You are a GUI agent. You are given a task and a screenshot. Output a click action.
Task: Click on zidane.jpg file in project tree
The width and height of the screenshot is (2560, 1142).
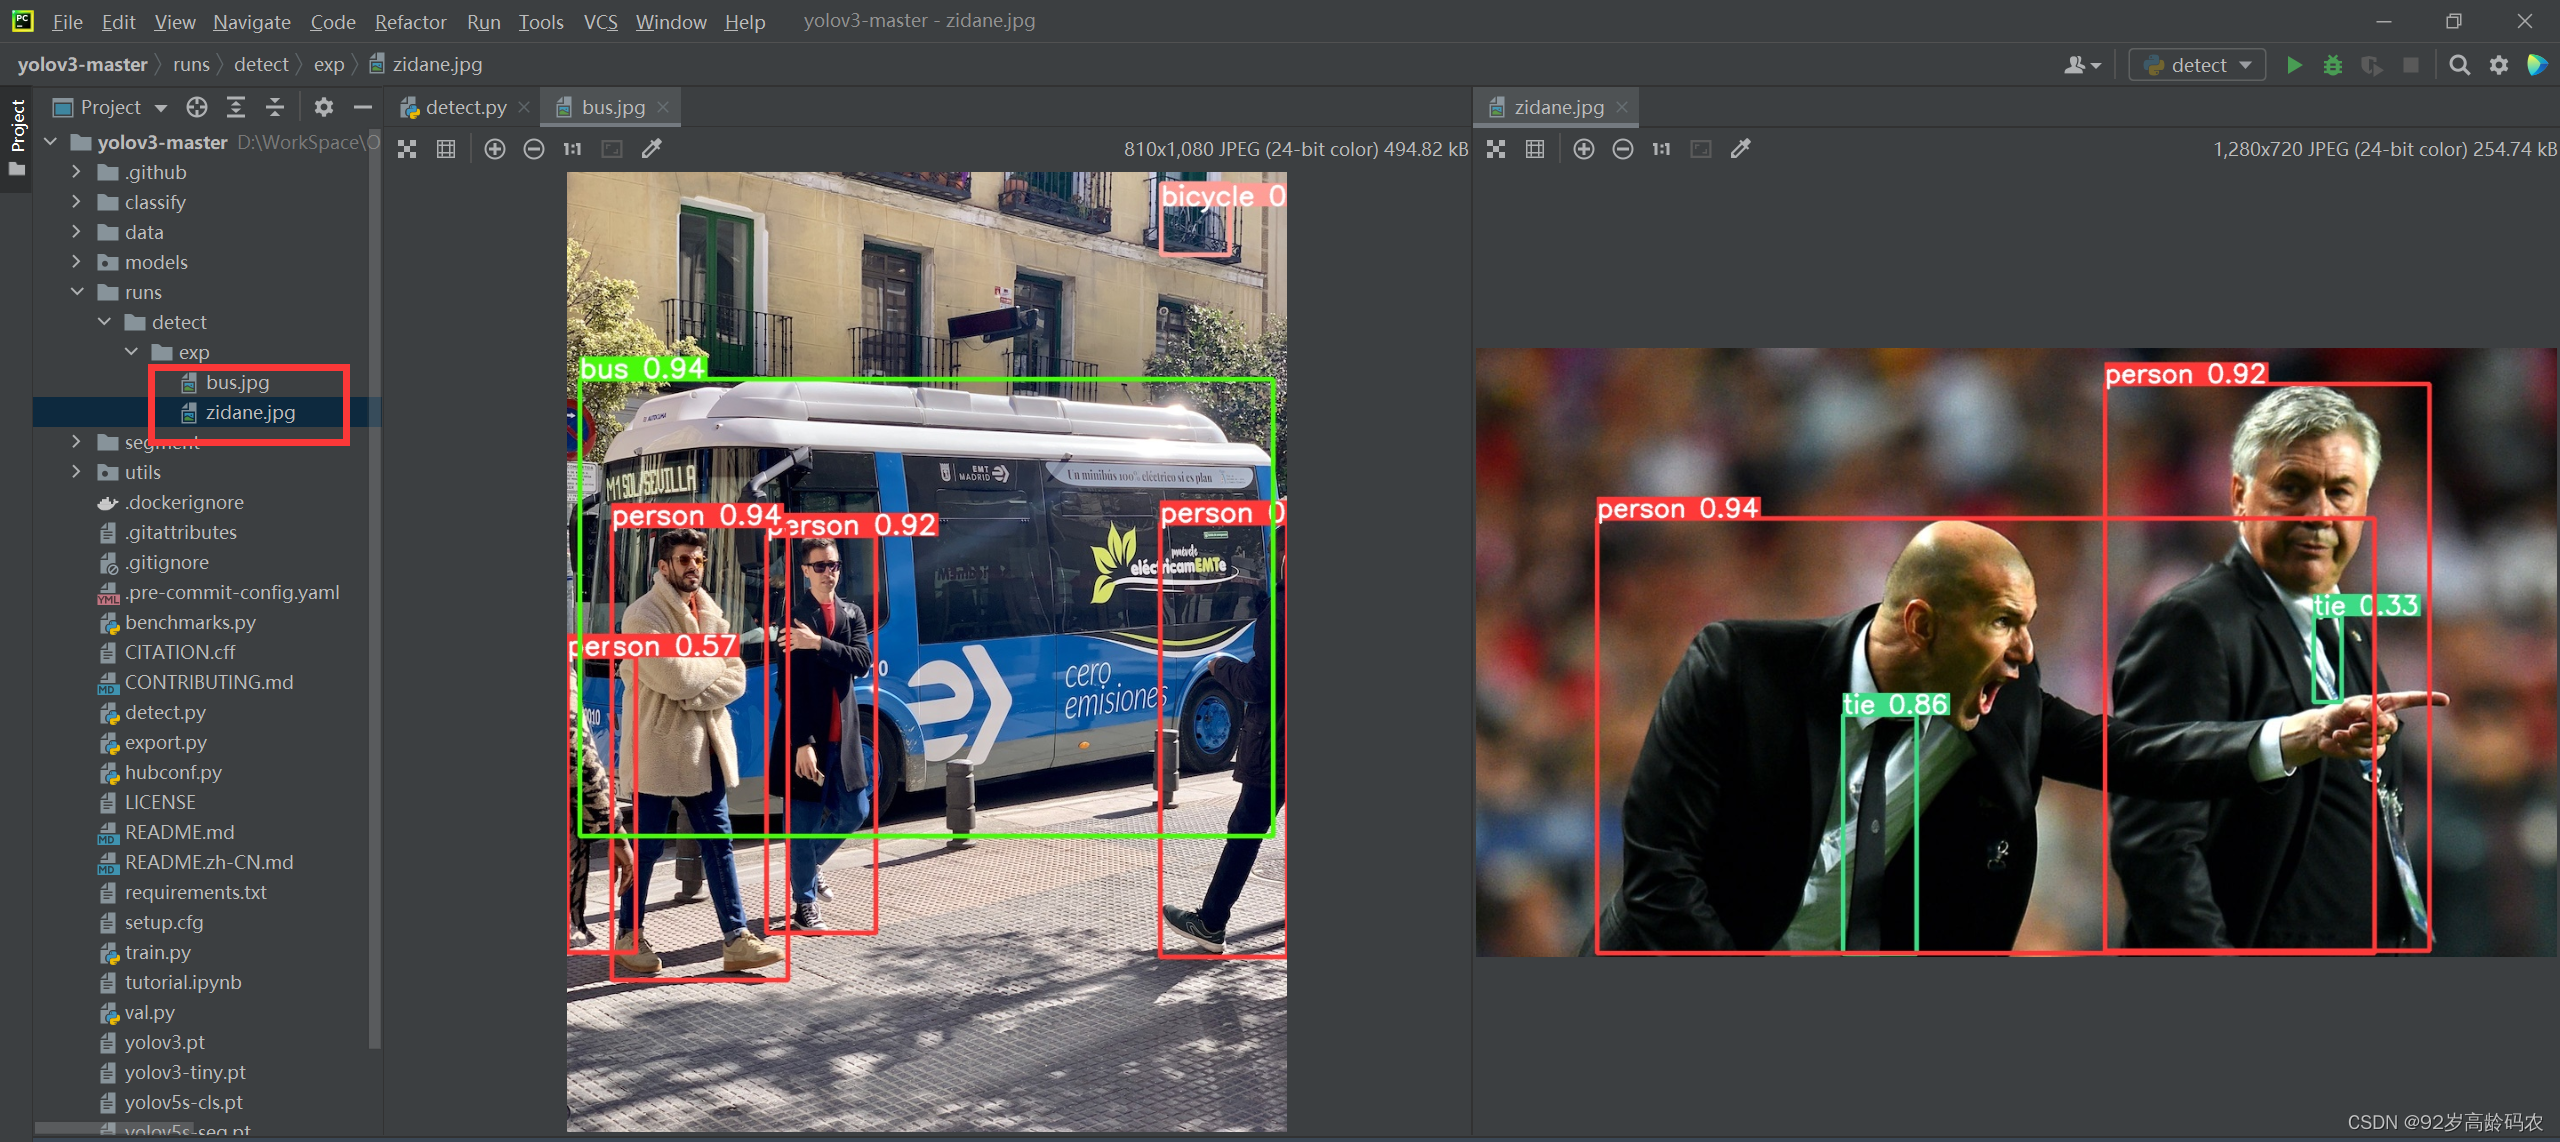coord(250,412)
